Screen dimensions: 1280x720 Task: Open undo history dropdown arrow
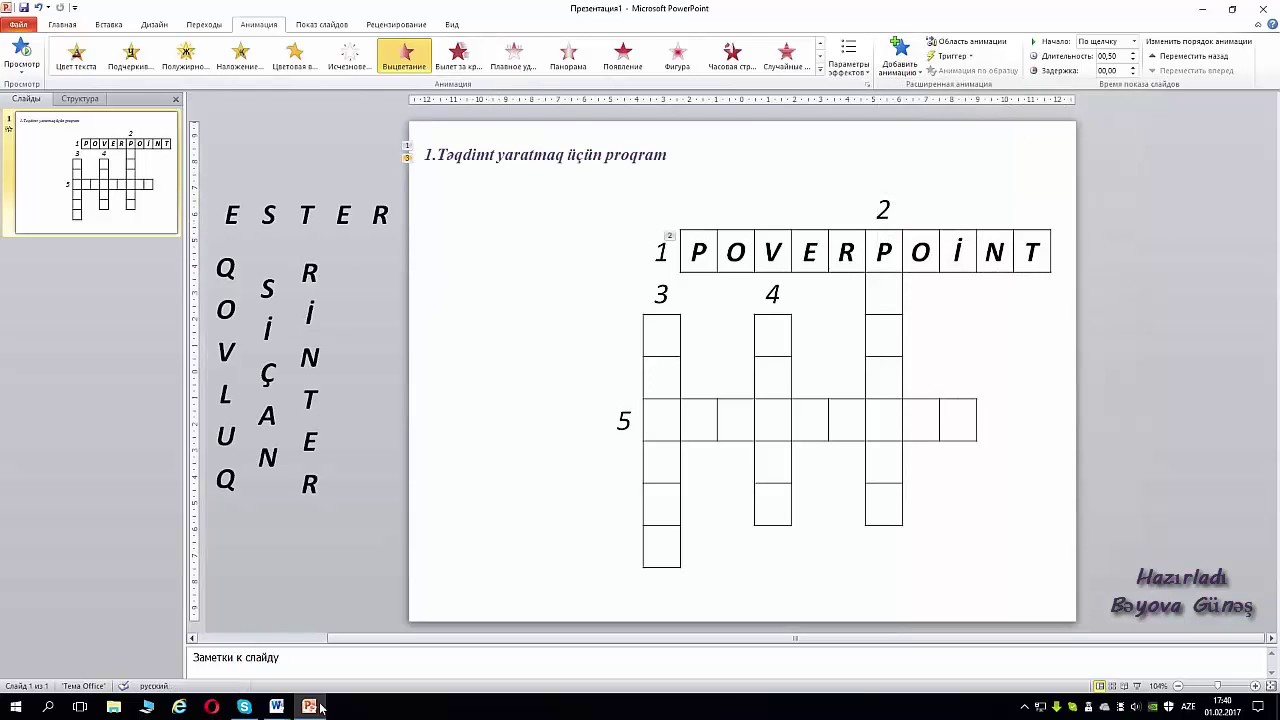(x=48, y=8)
